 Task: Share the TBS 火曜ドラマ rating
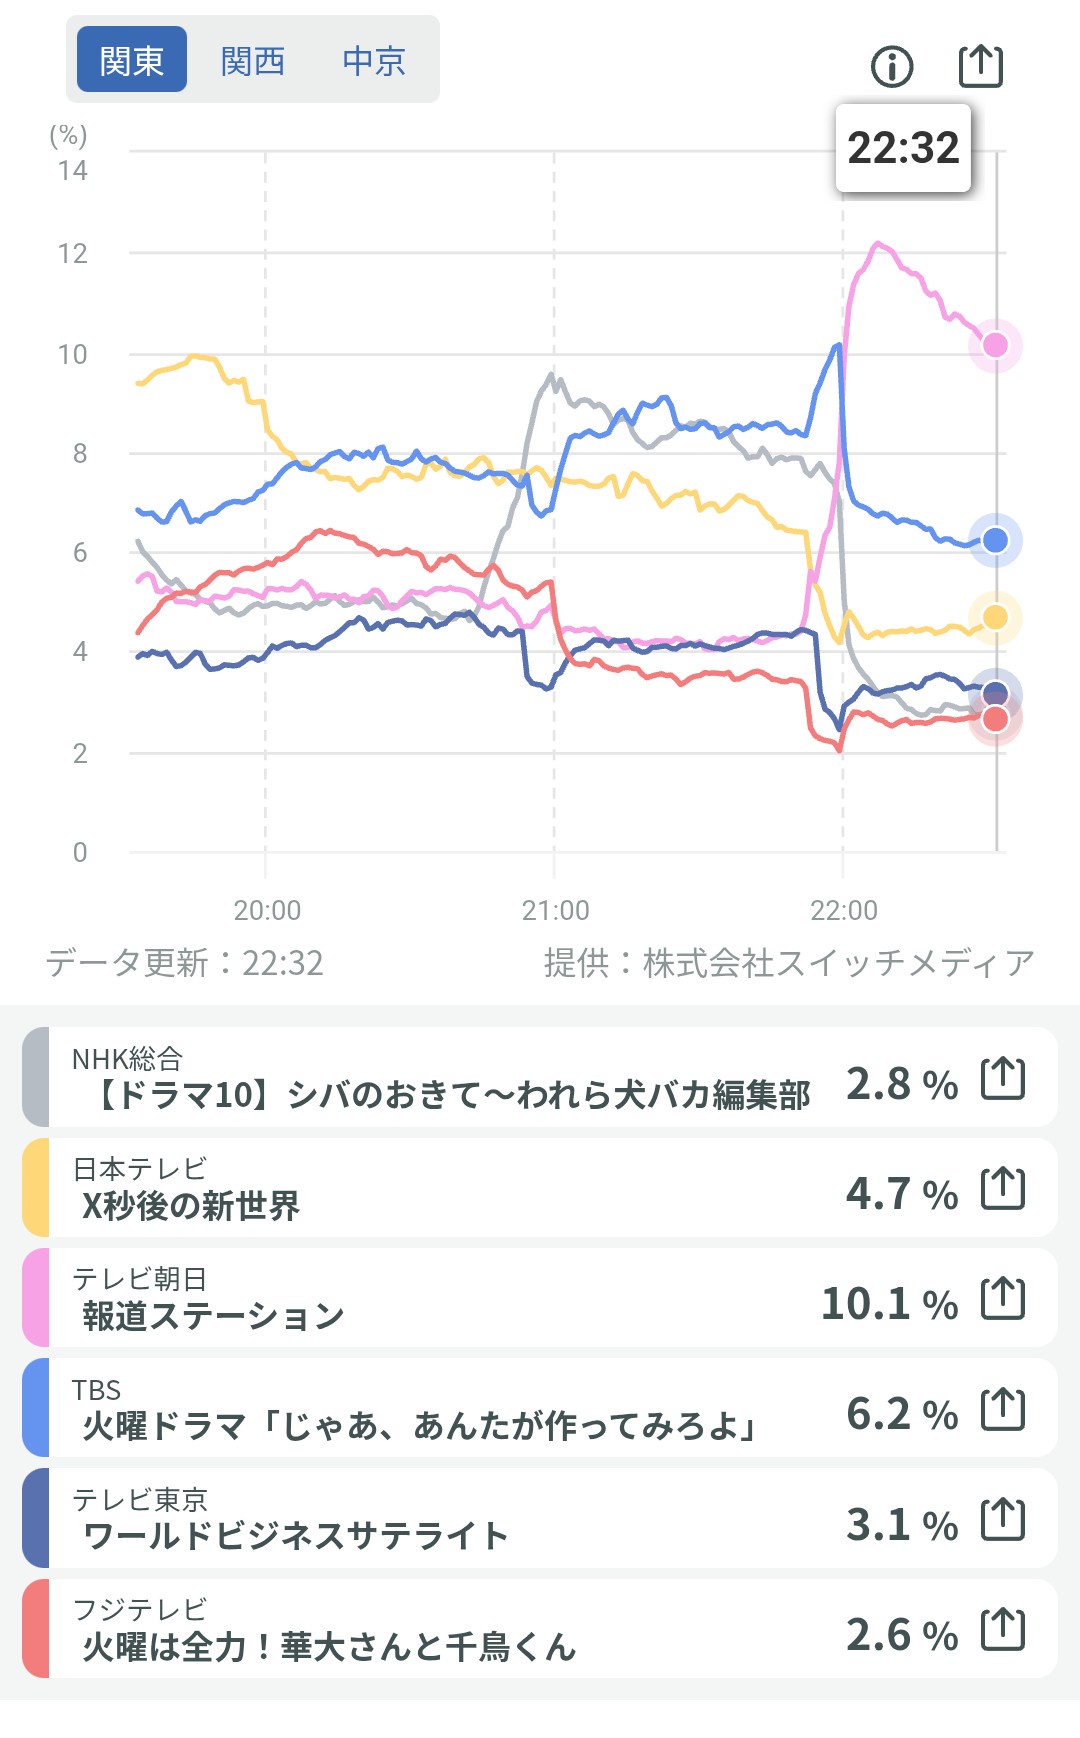point(1003,1410)
